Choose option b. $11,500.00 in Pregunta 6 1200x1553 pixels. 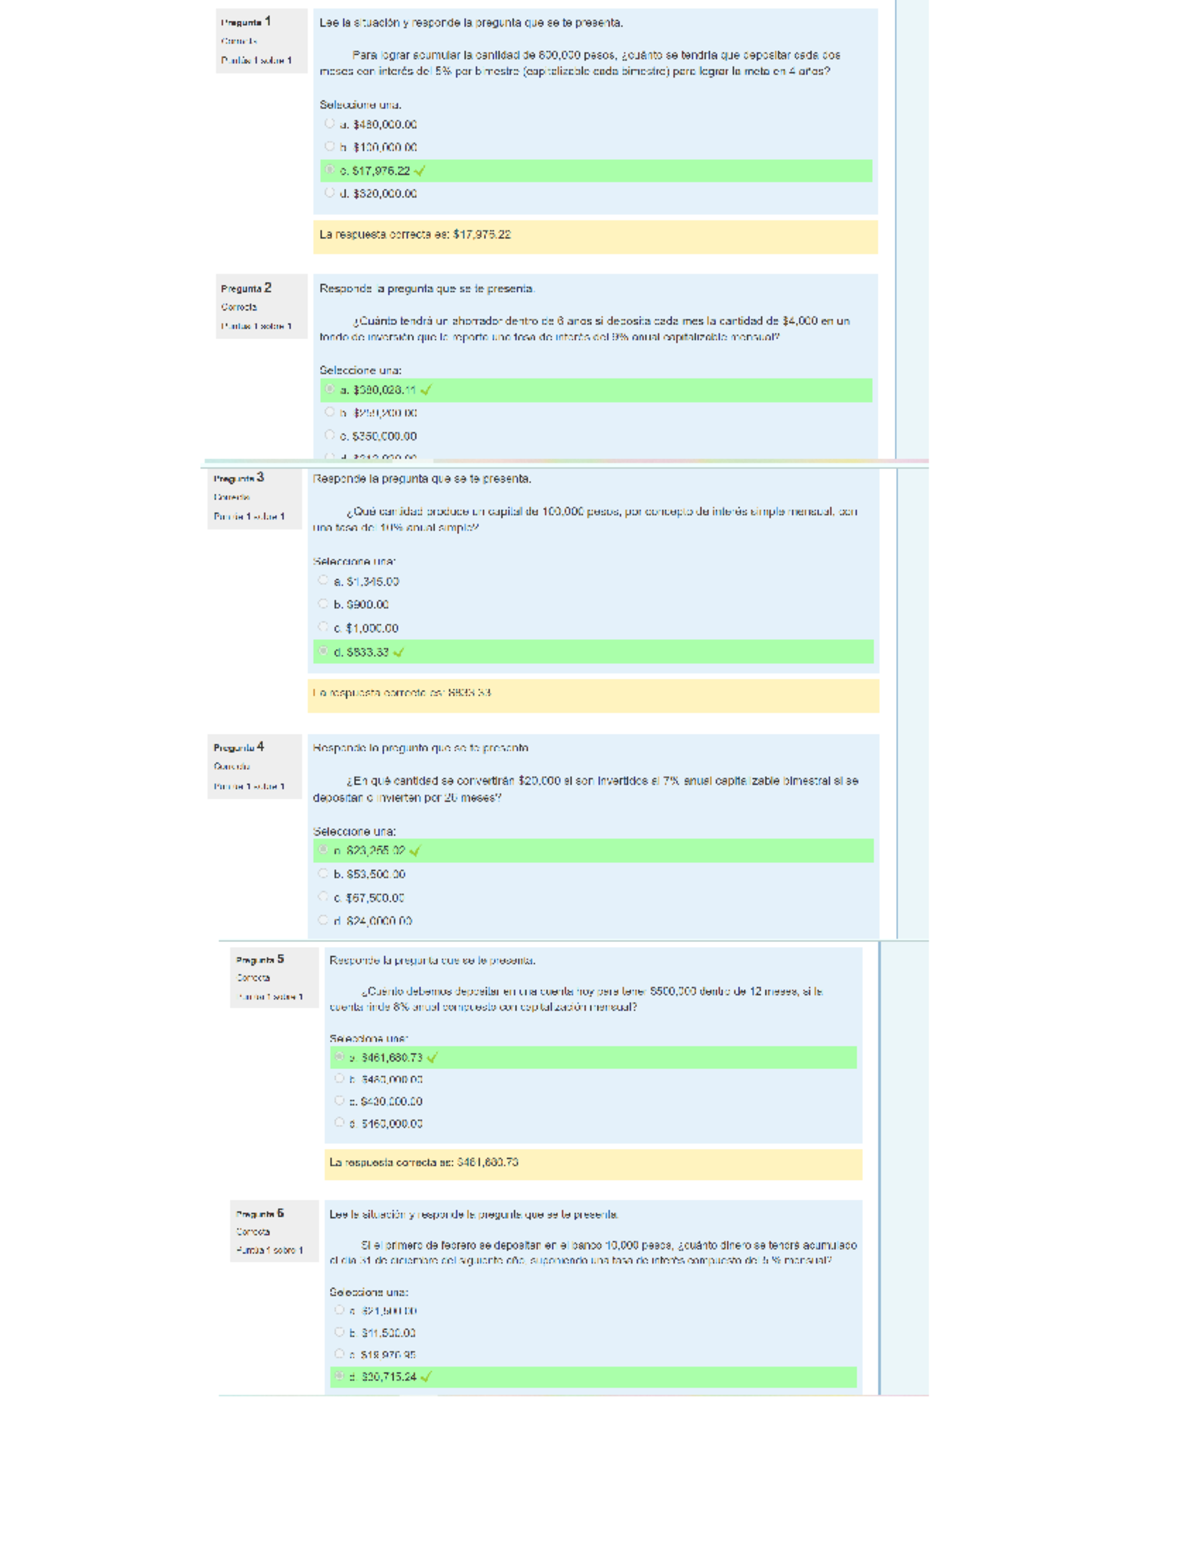coord(339,1332)
